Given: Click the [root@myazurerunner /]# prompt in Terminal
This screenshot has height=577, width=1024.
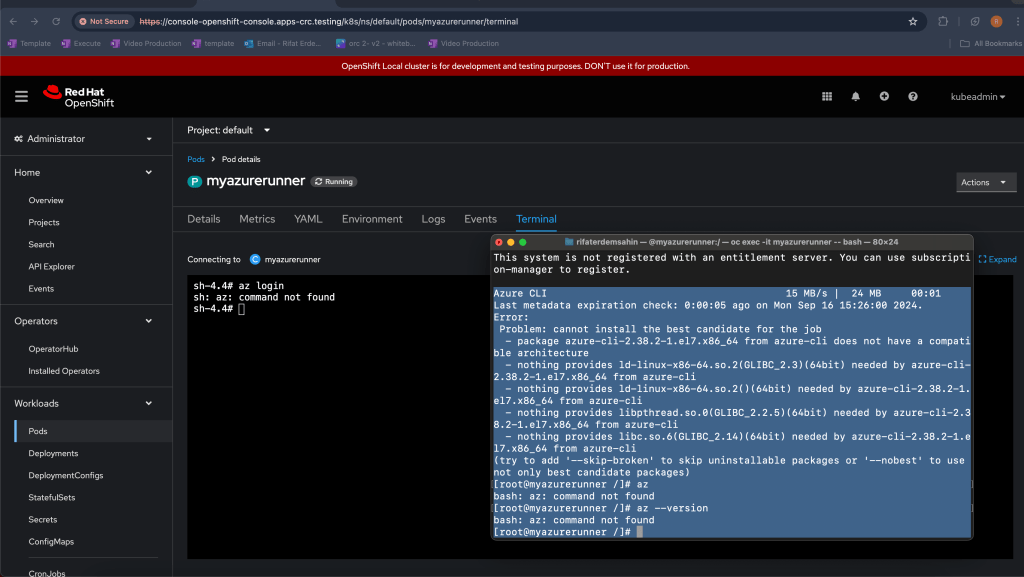Looking at the screenshot, I should tap(562, 532).
